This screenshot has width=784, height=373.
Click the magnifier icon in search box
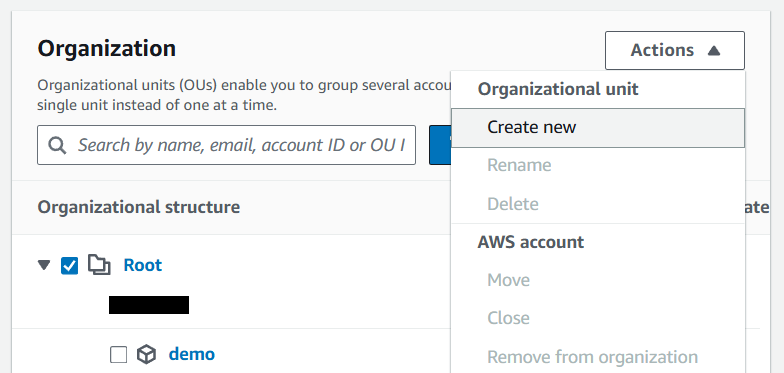[x=57, y=146]
